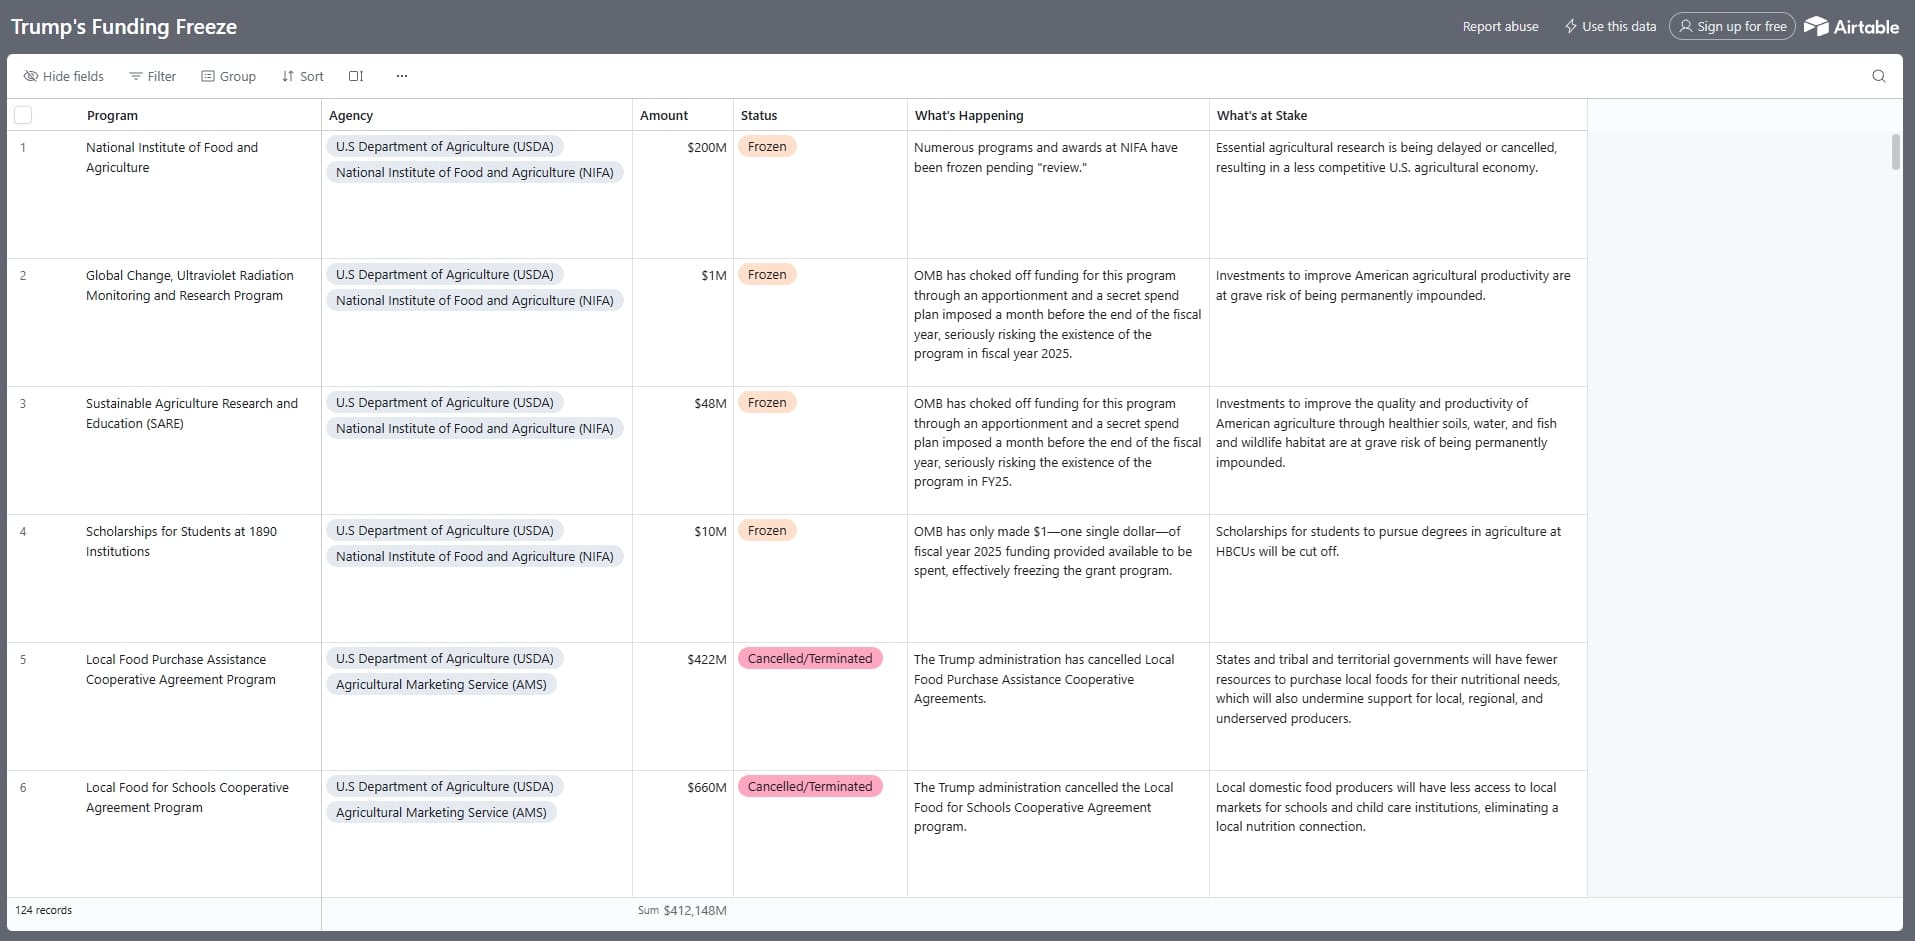The image size is (1915, 941).
Task: Open the Group menu
Action: click(x=229, y=76)
